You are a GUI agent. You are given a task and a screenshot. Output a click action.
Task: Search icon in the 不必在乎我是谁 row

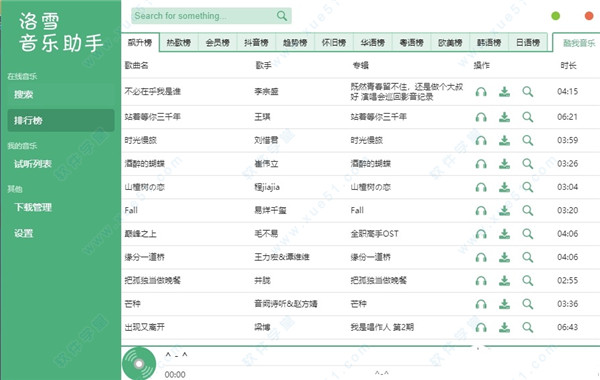(528, 92)
